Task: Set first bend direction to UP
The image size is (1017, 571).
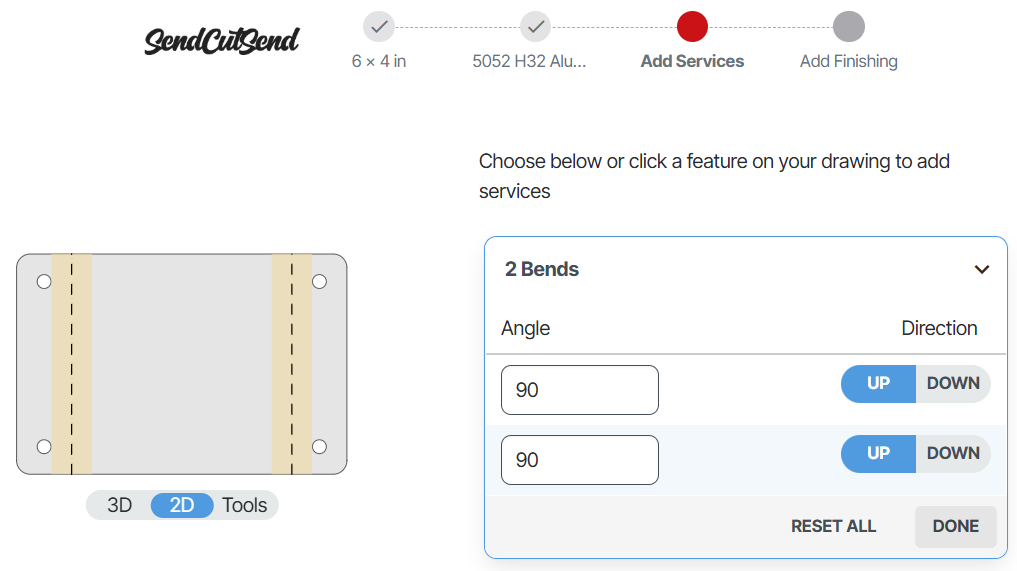Action: click(x=878, y=383)
